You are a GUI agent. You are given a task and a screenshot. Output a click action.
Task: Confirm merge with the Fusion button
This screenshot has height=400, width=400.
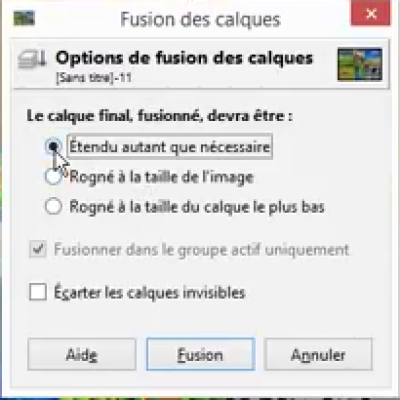pos(200,354)
